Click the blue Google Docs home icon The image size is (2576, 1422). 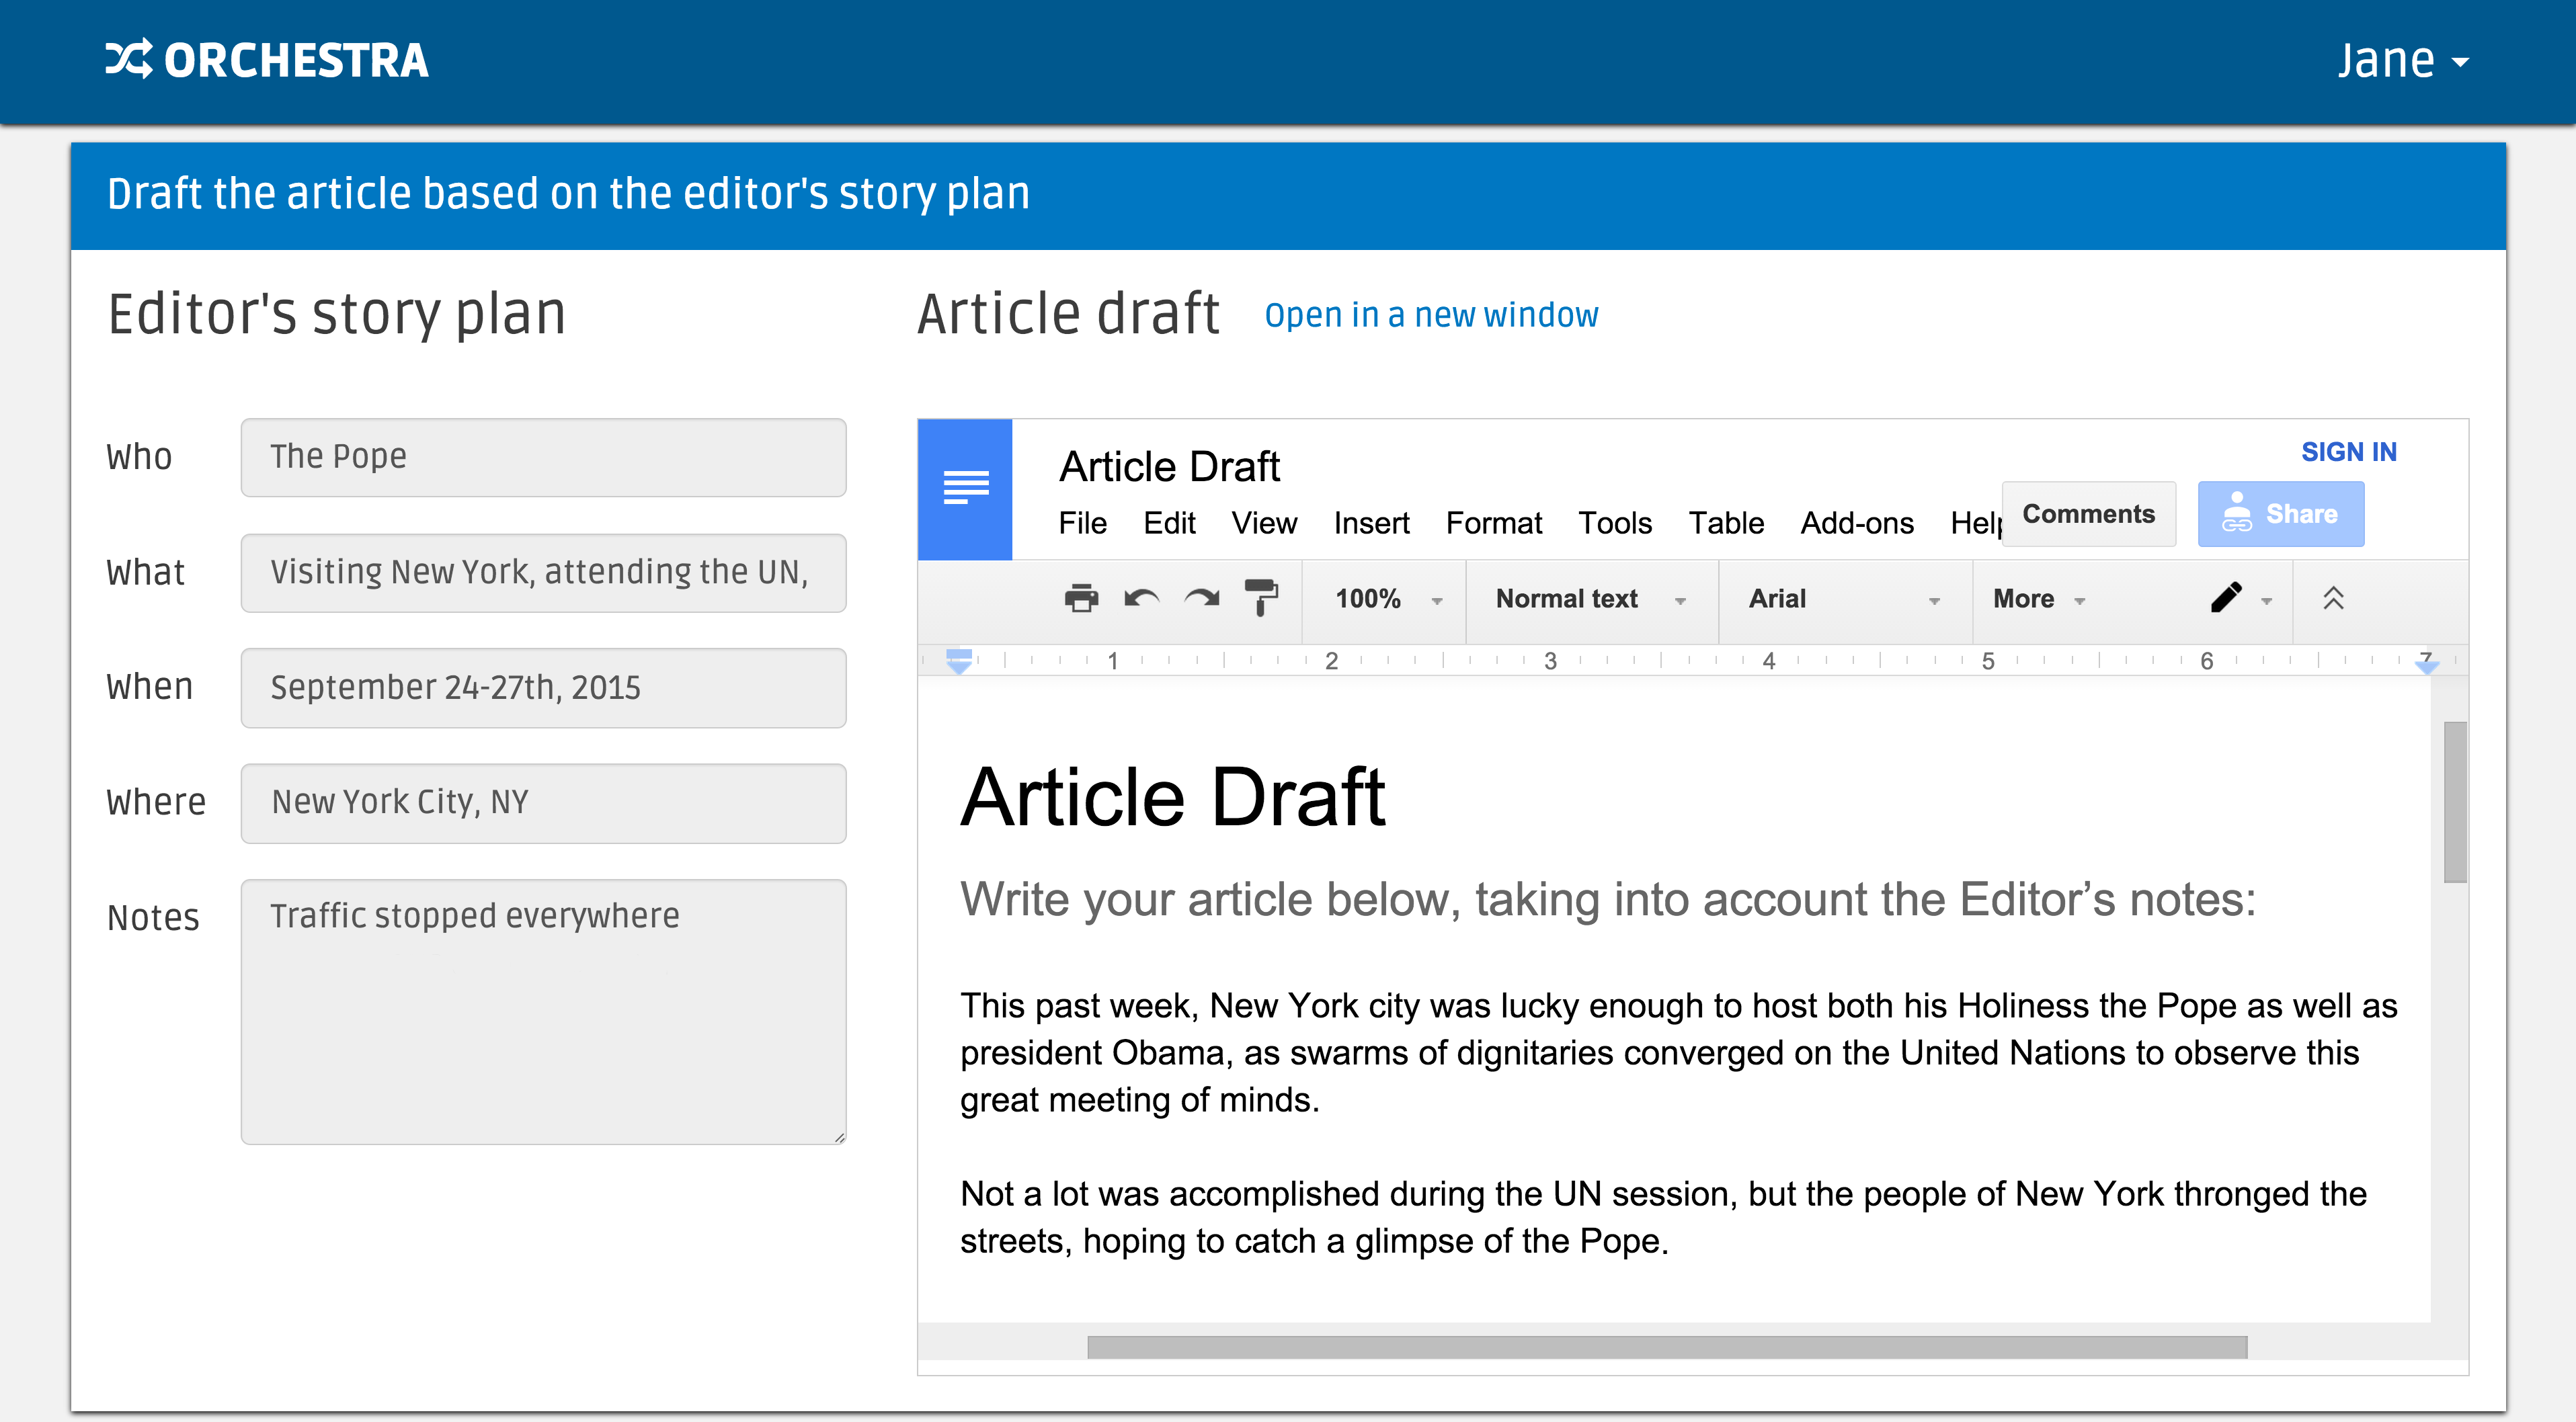(965, 488)
